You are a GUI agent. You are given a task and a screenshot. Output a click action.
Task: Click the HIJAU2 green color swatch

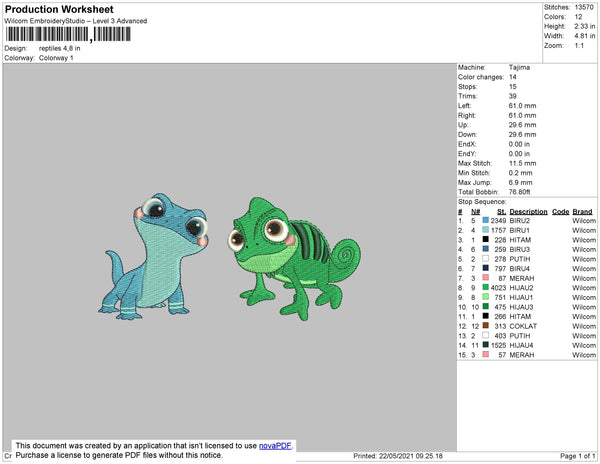coord(486,287)
